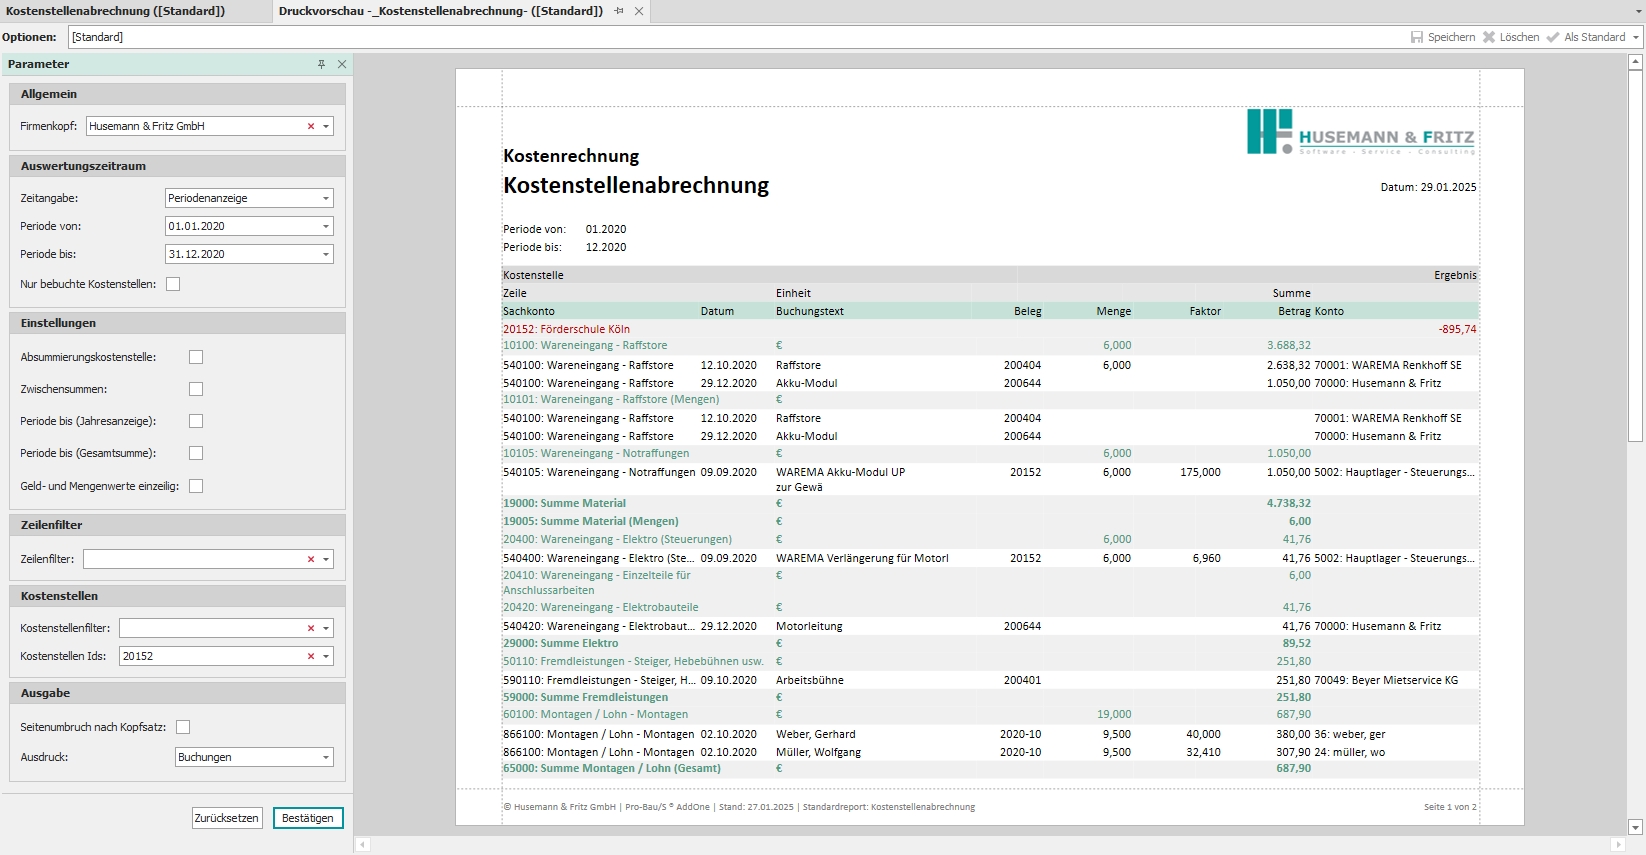Check Geld- und Mengenwerte einzeilig
1646x855 pixels.
196,486
